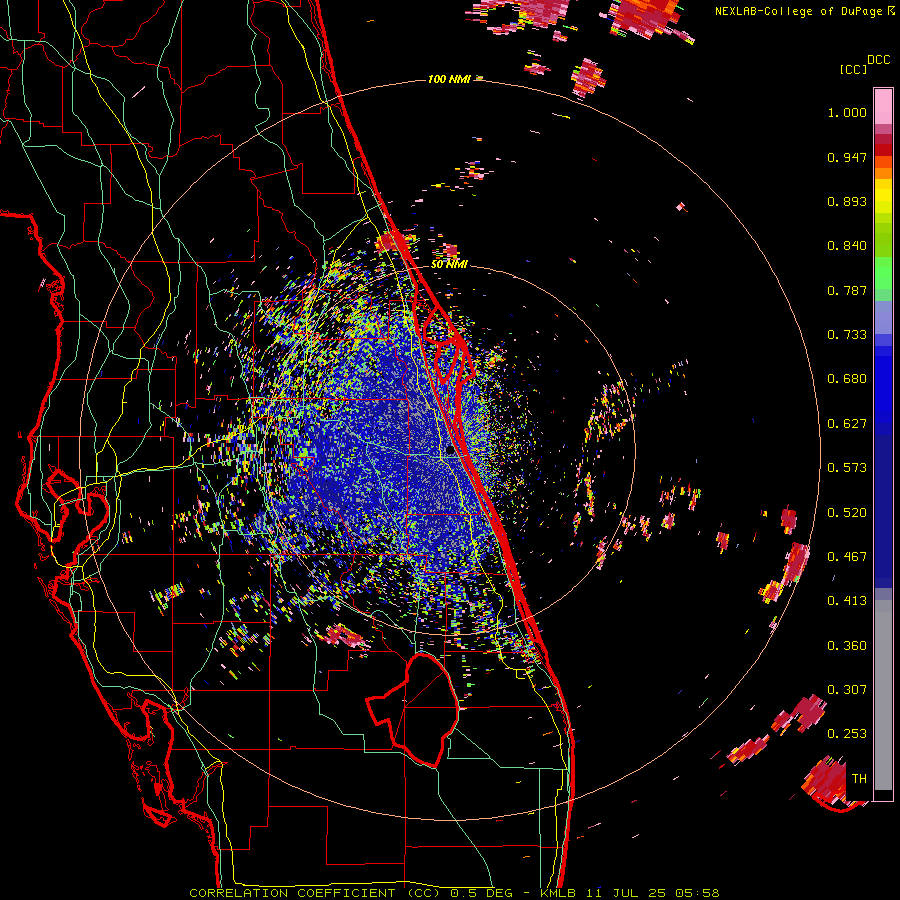The width and height of the screenshot is (900, 900).
Task: Click the 0.360 value on the color scale
Action: tap(847, 646)
